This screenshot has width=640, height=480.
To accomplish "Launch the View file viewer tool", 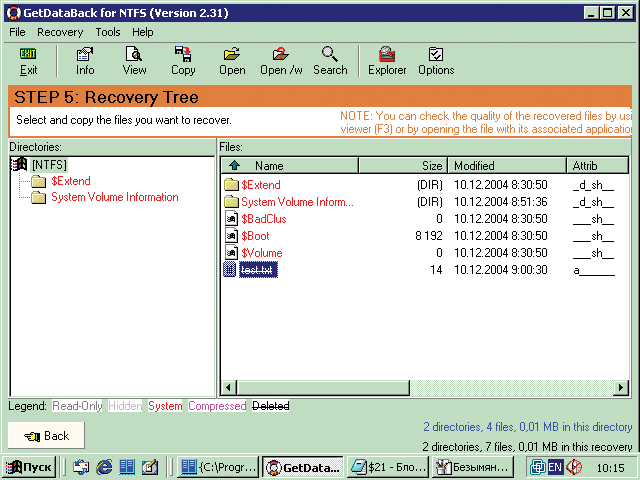I will (134, 54).
